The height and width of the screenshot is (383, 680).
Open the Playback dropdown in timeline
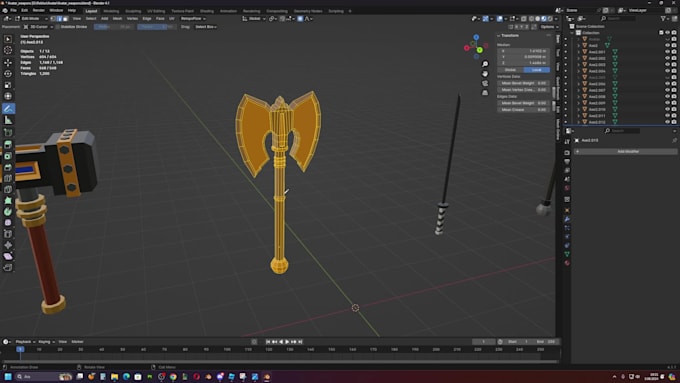[x=25, y=342]
